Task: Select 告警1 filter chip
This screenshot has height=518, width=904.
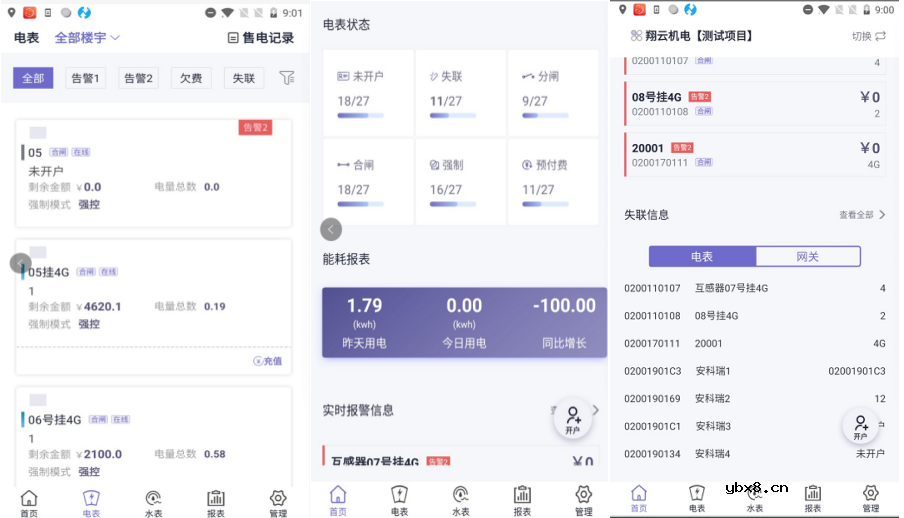Action: pyautogui.click(x=85, y=78)
